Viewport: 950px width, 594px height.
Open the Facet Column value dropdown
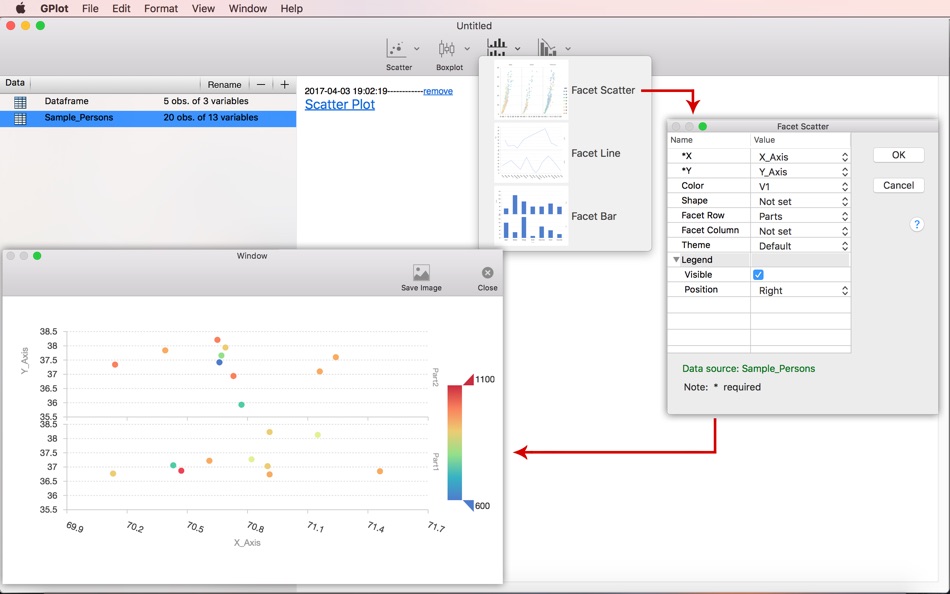point(801,231)
